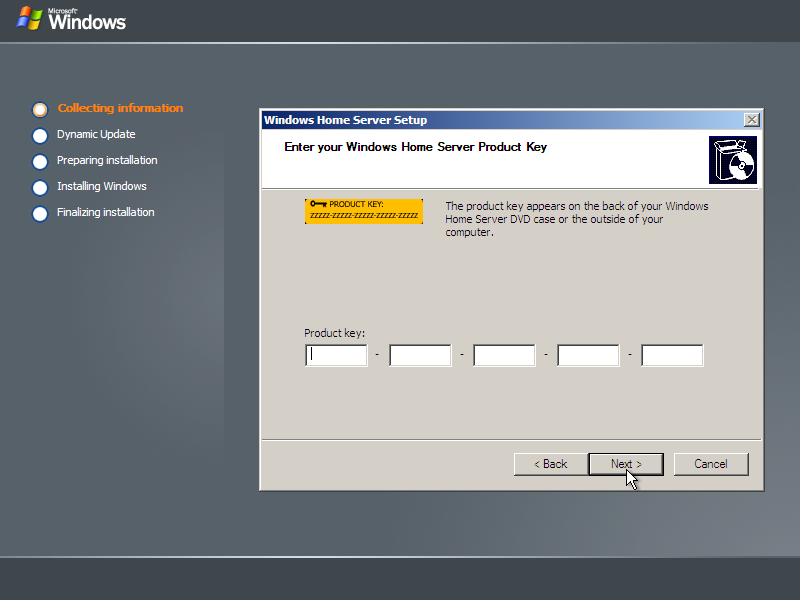Activate the fourth product key field
The image size is (800, 600).
(588, 355)
